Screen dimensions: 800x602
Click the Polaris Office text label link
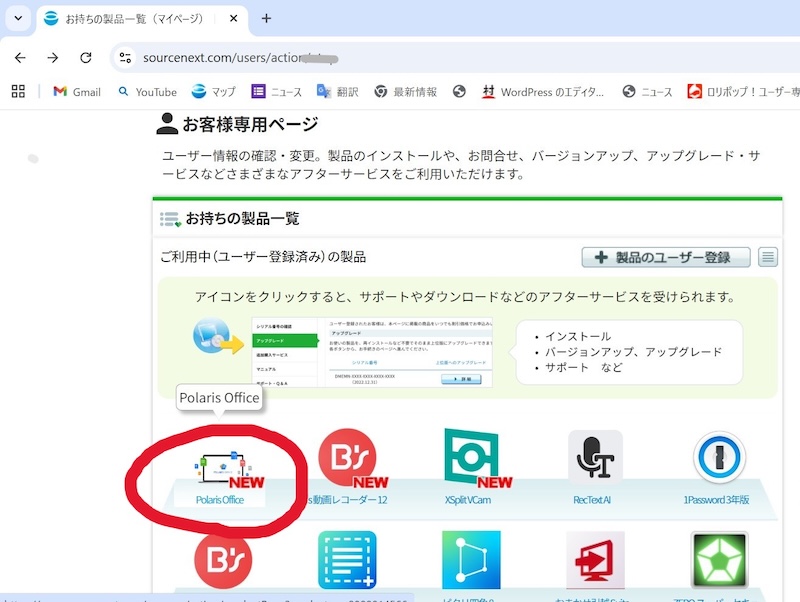[220, 499]
